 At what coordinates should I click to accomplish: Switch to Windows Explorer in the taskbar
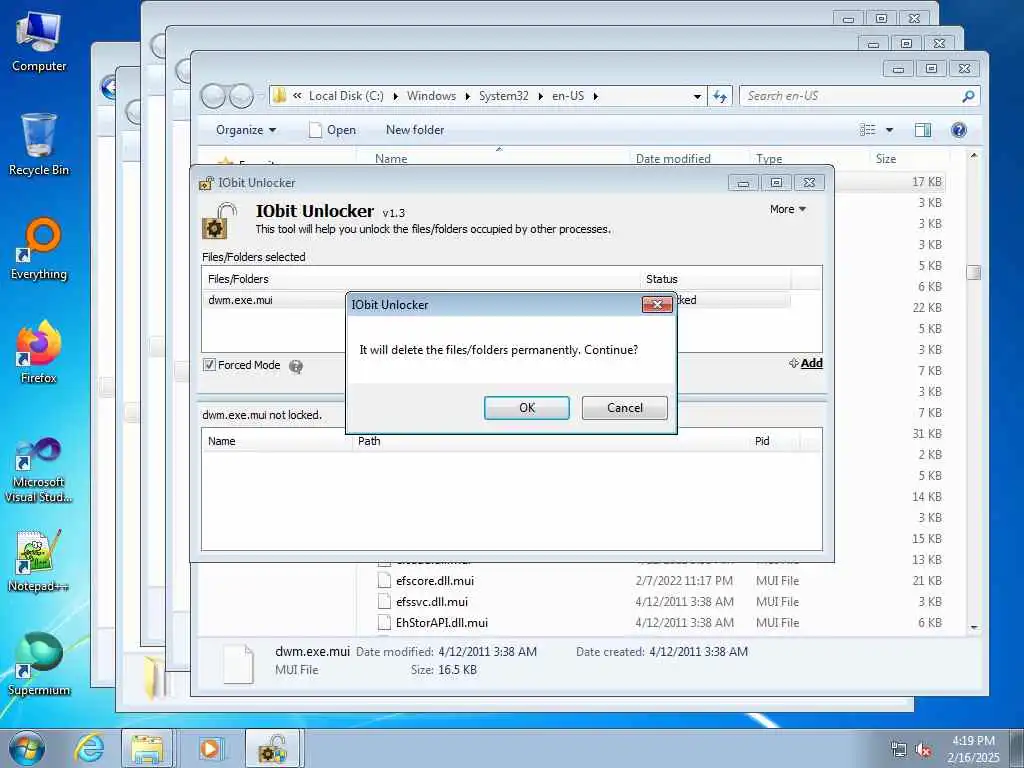pos(147,748)
